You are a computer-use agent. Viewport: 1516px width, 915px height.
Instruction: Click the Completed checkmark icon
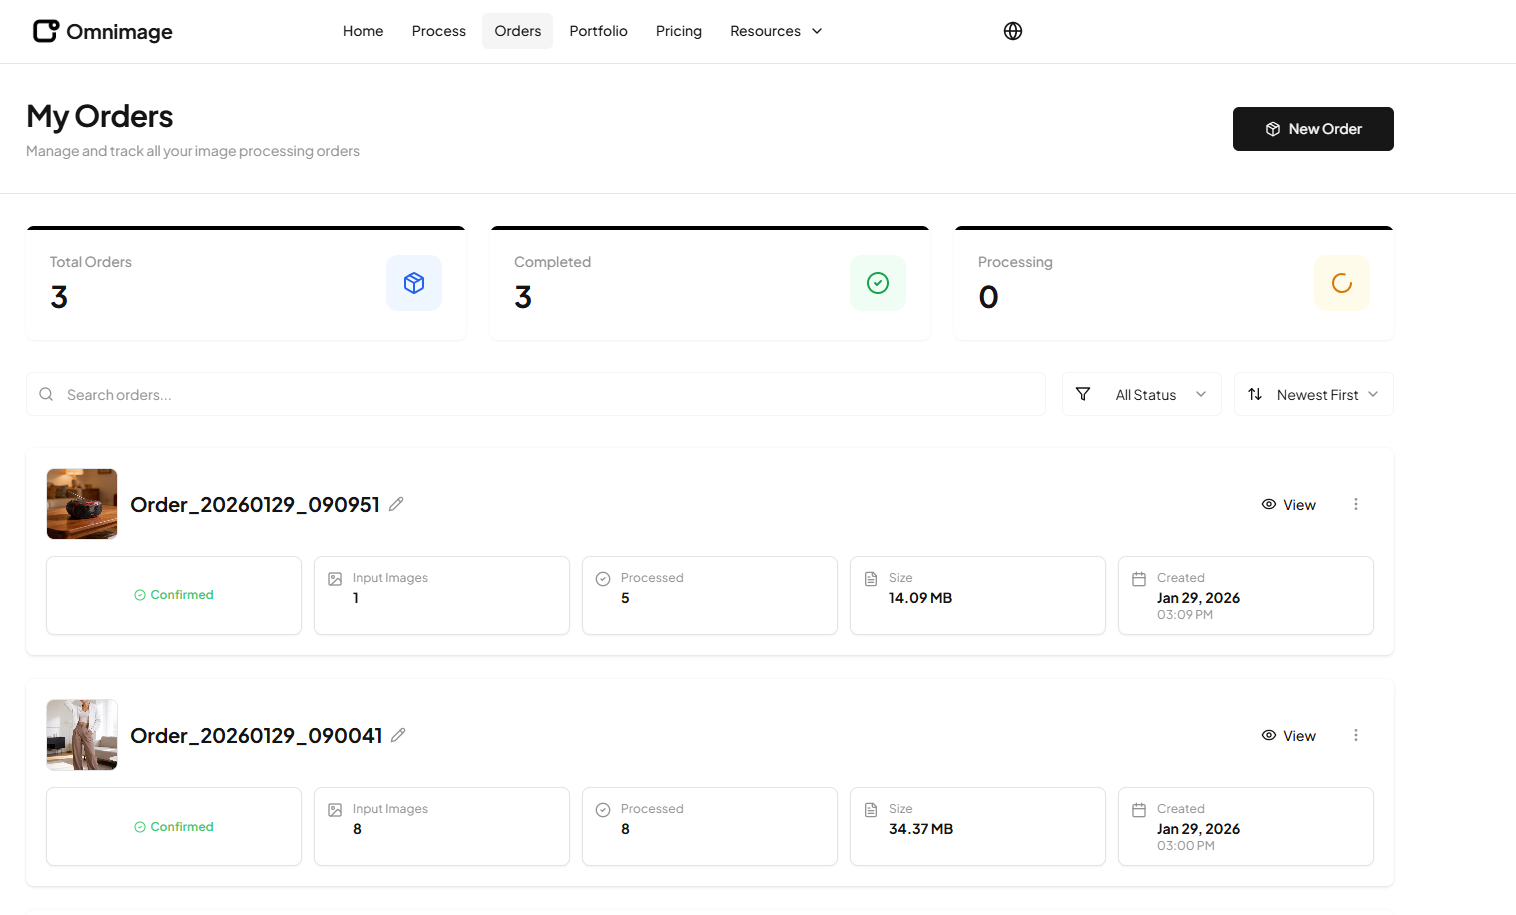(x=878, y=283)
